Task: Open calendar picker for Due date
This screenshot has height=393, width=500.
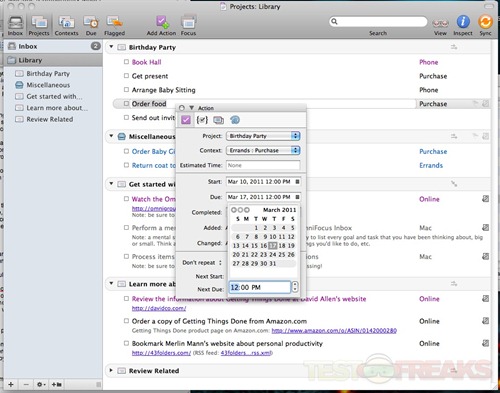Action: (x=297, y=197)
